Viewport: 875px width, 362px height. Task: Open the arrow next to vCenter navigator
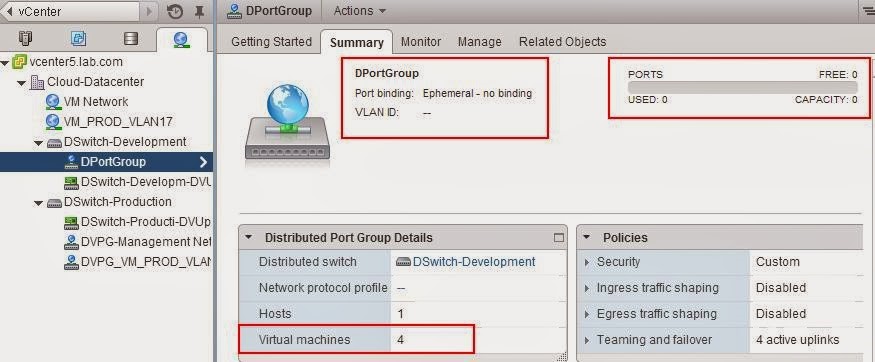tap(149, 11)
